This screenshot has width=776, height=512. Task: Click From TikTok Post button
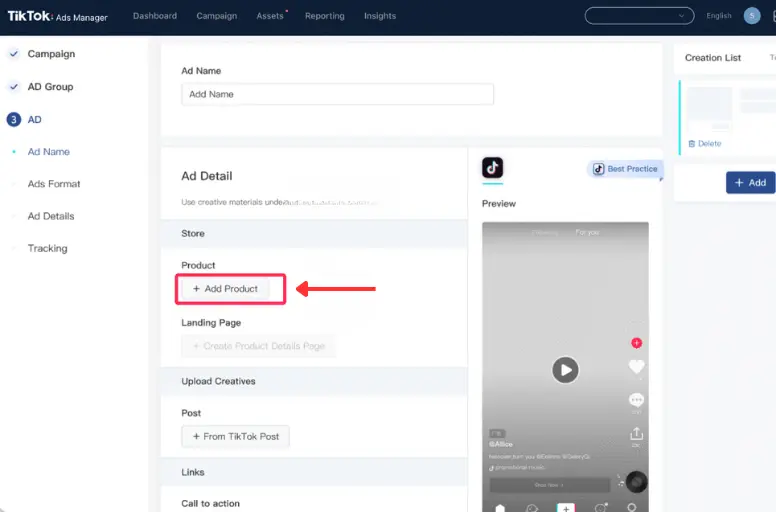pyautogui.click(x=236, y=436)
